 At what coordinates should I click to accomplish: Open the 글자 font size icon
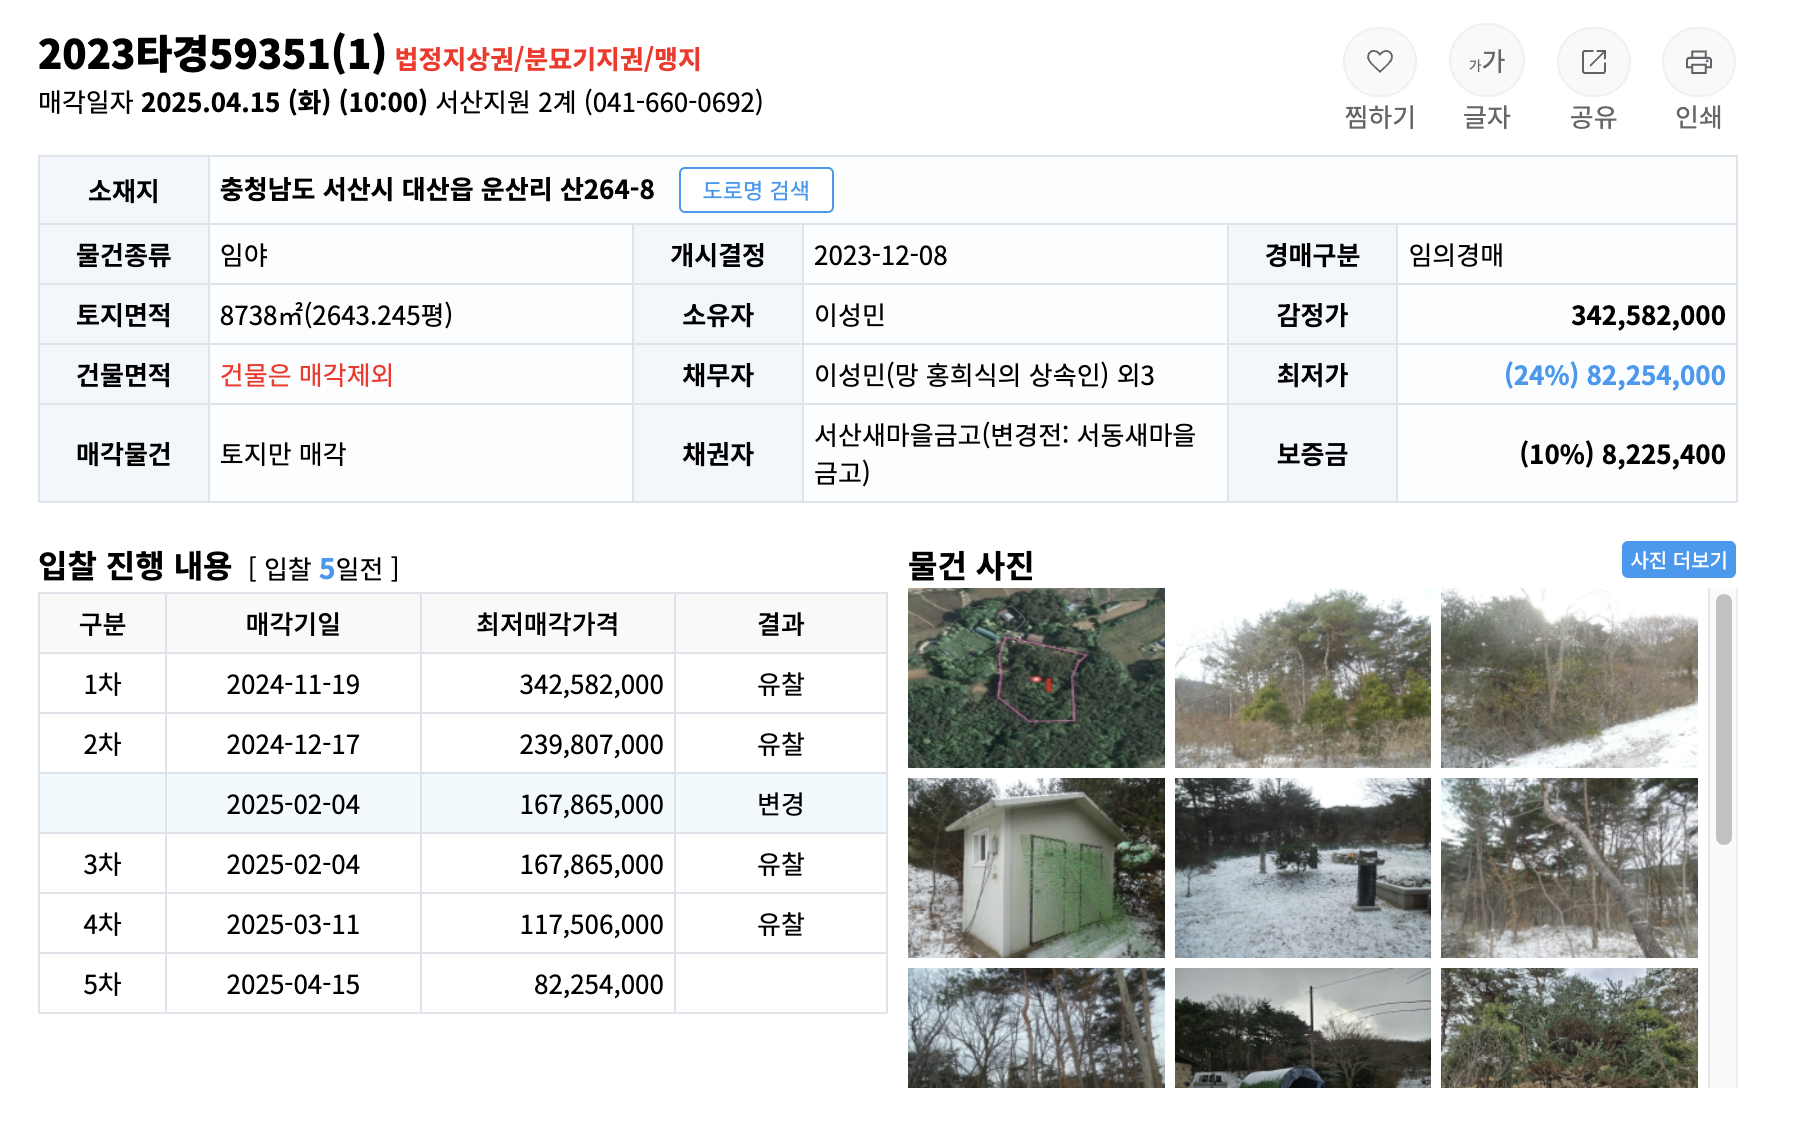1486,62
